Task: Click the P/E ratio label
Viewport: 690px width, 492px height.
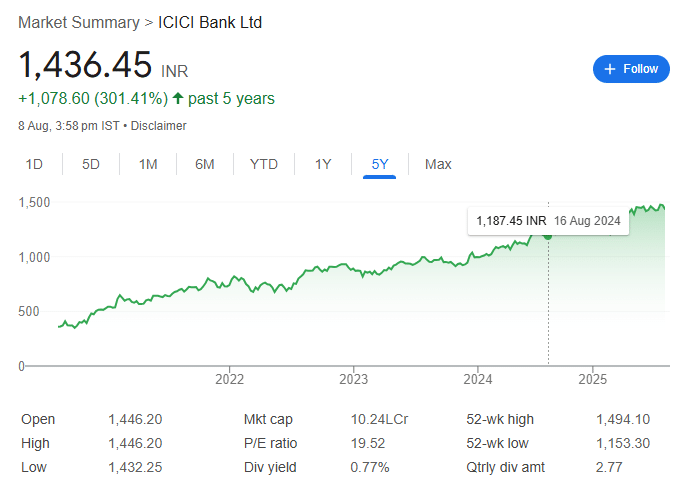Action: [x=270, y=443]
